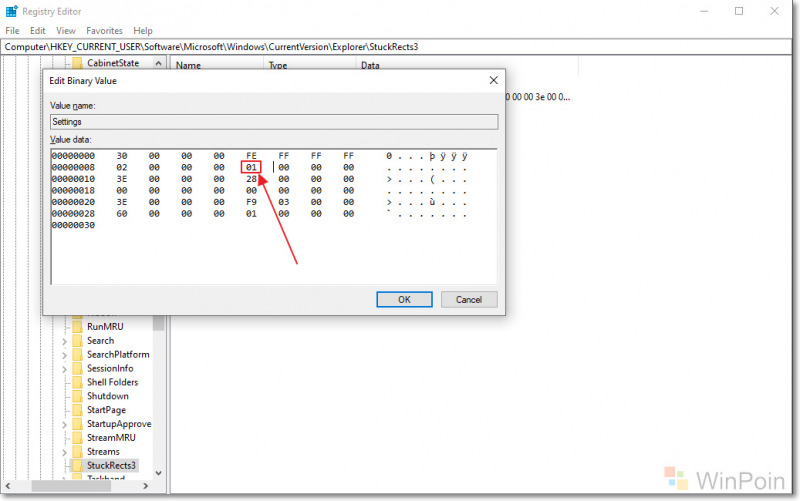Expand the StartupApprove tree node
Screen dimensions: 800x501
(x=64, y=424)
